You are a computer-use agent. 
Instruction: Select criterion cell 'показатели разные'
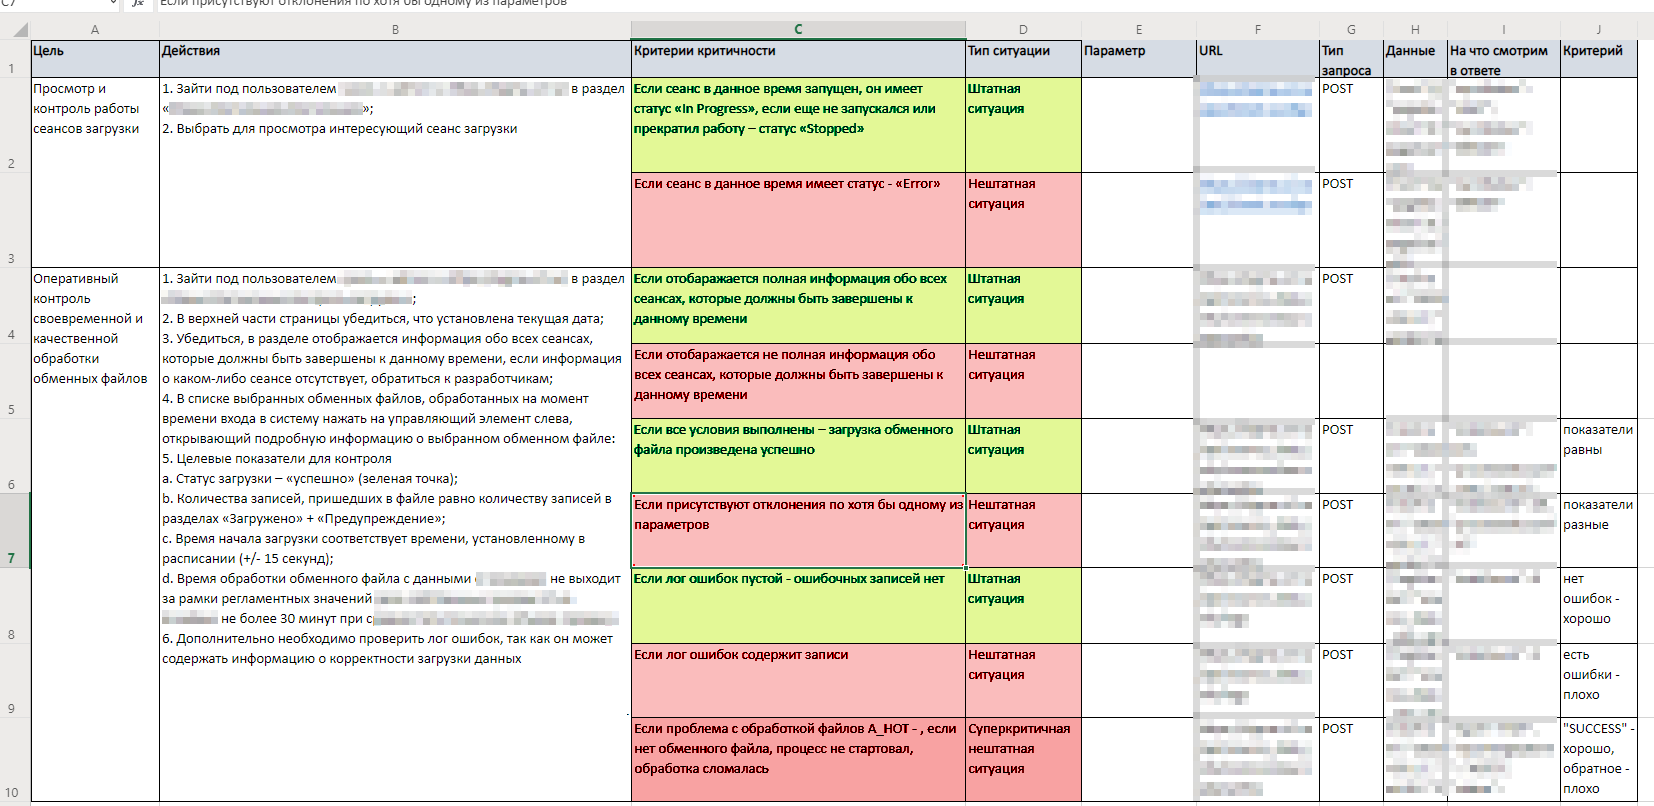coord(1599,531)
